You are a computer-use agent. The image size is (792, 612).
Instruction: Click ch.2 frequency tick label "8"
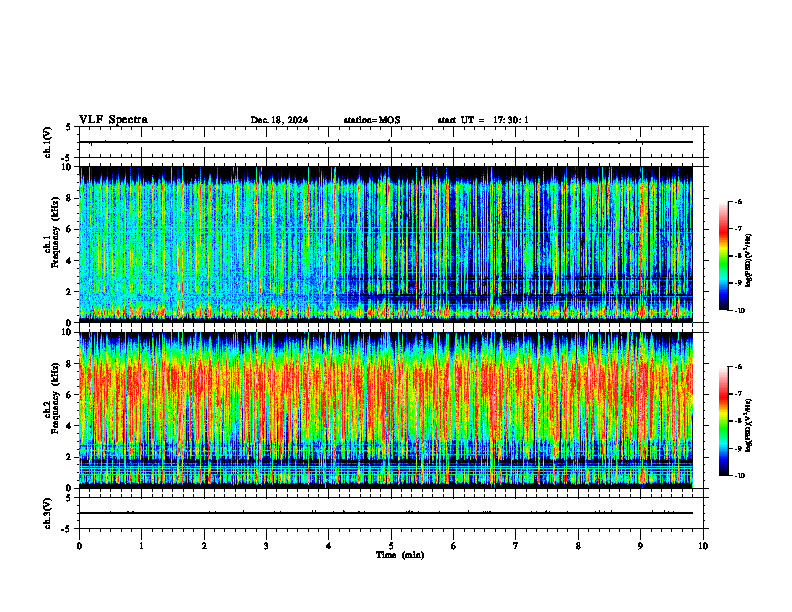coord(70,364)
